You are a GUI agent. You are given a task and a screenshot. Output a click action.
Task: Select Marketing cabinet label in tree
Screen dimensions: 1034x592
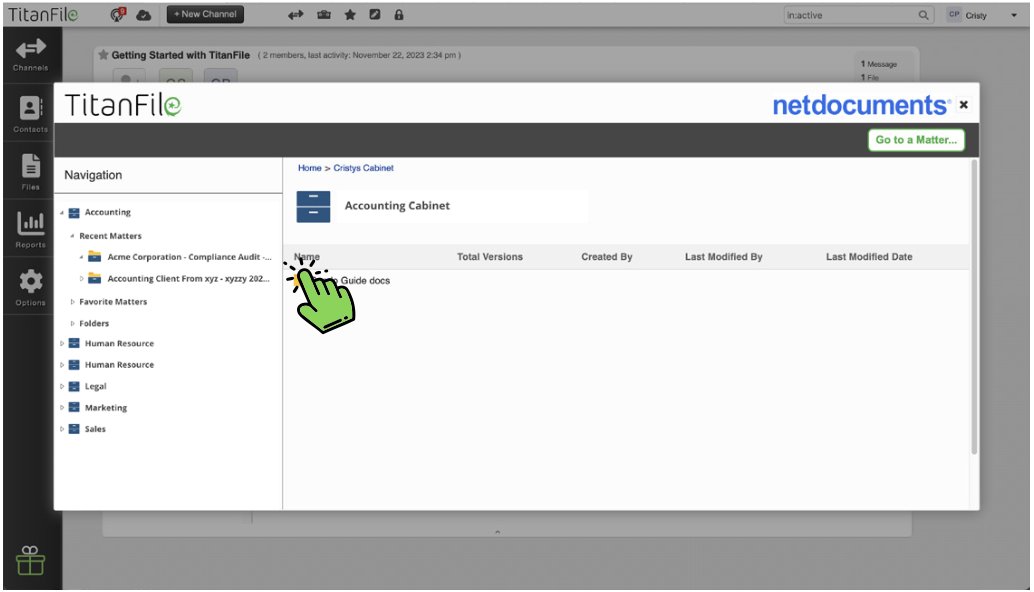[106, 407]
